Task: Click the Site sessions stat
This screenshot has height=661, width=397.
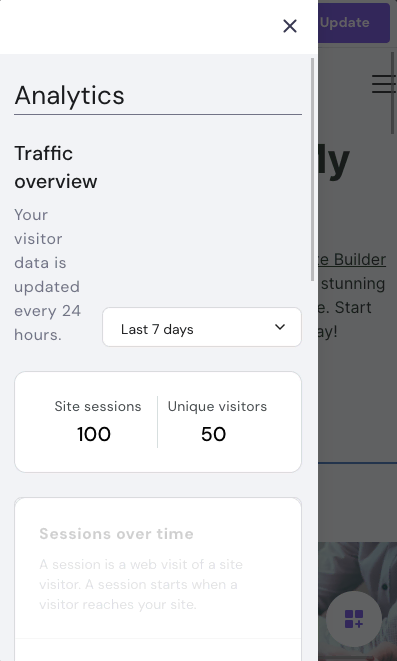Action: click(x=94, y=422)
